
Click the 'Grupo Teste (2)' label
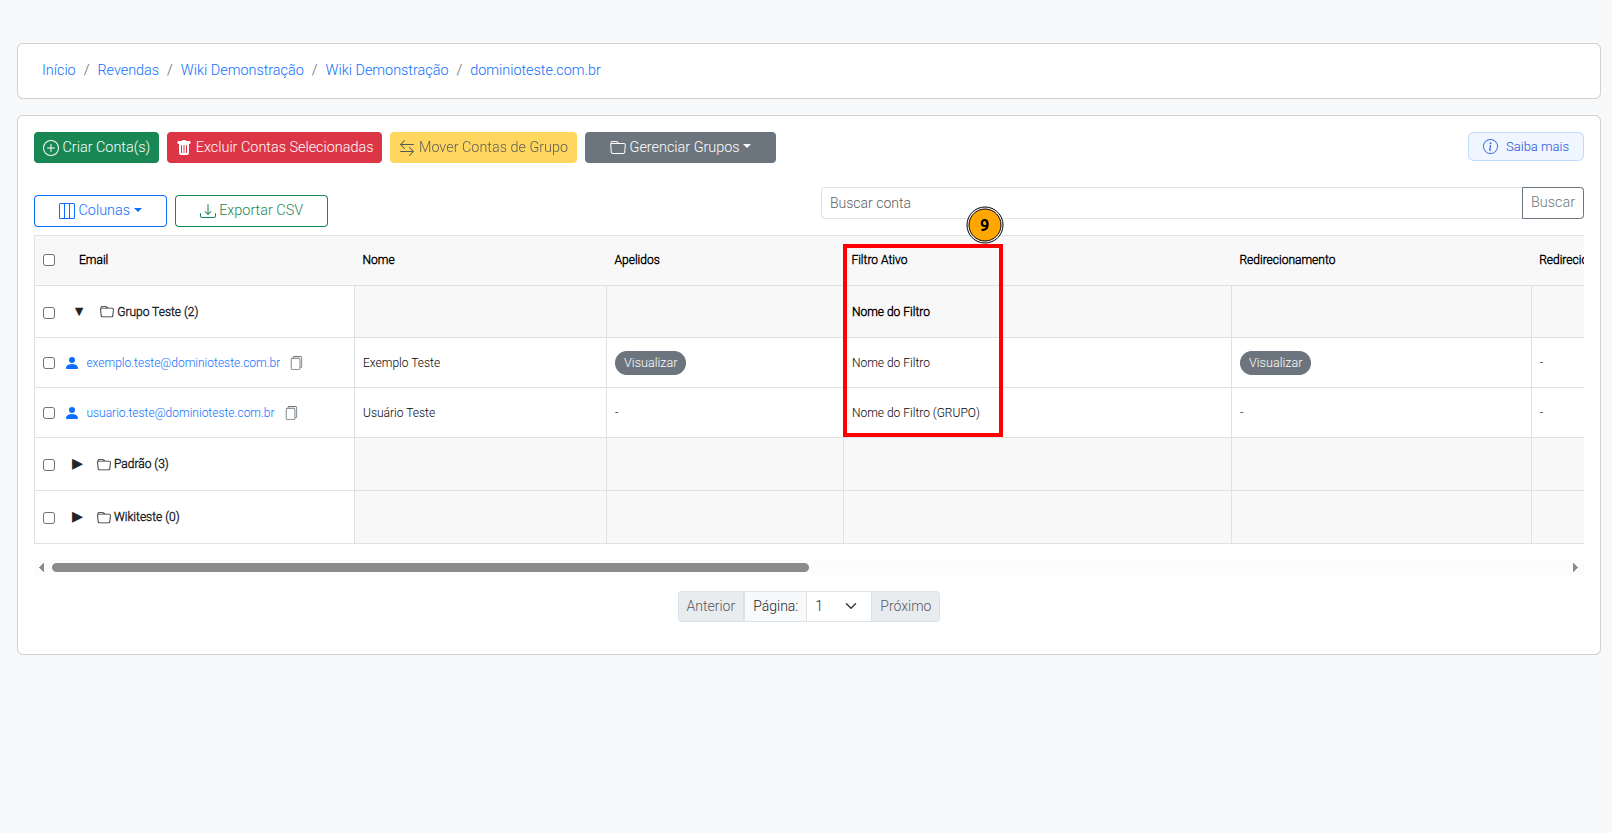click(x=158, y=312)
